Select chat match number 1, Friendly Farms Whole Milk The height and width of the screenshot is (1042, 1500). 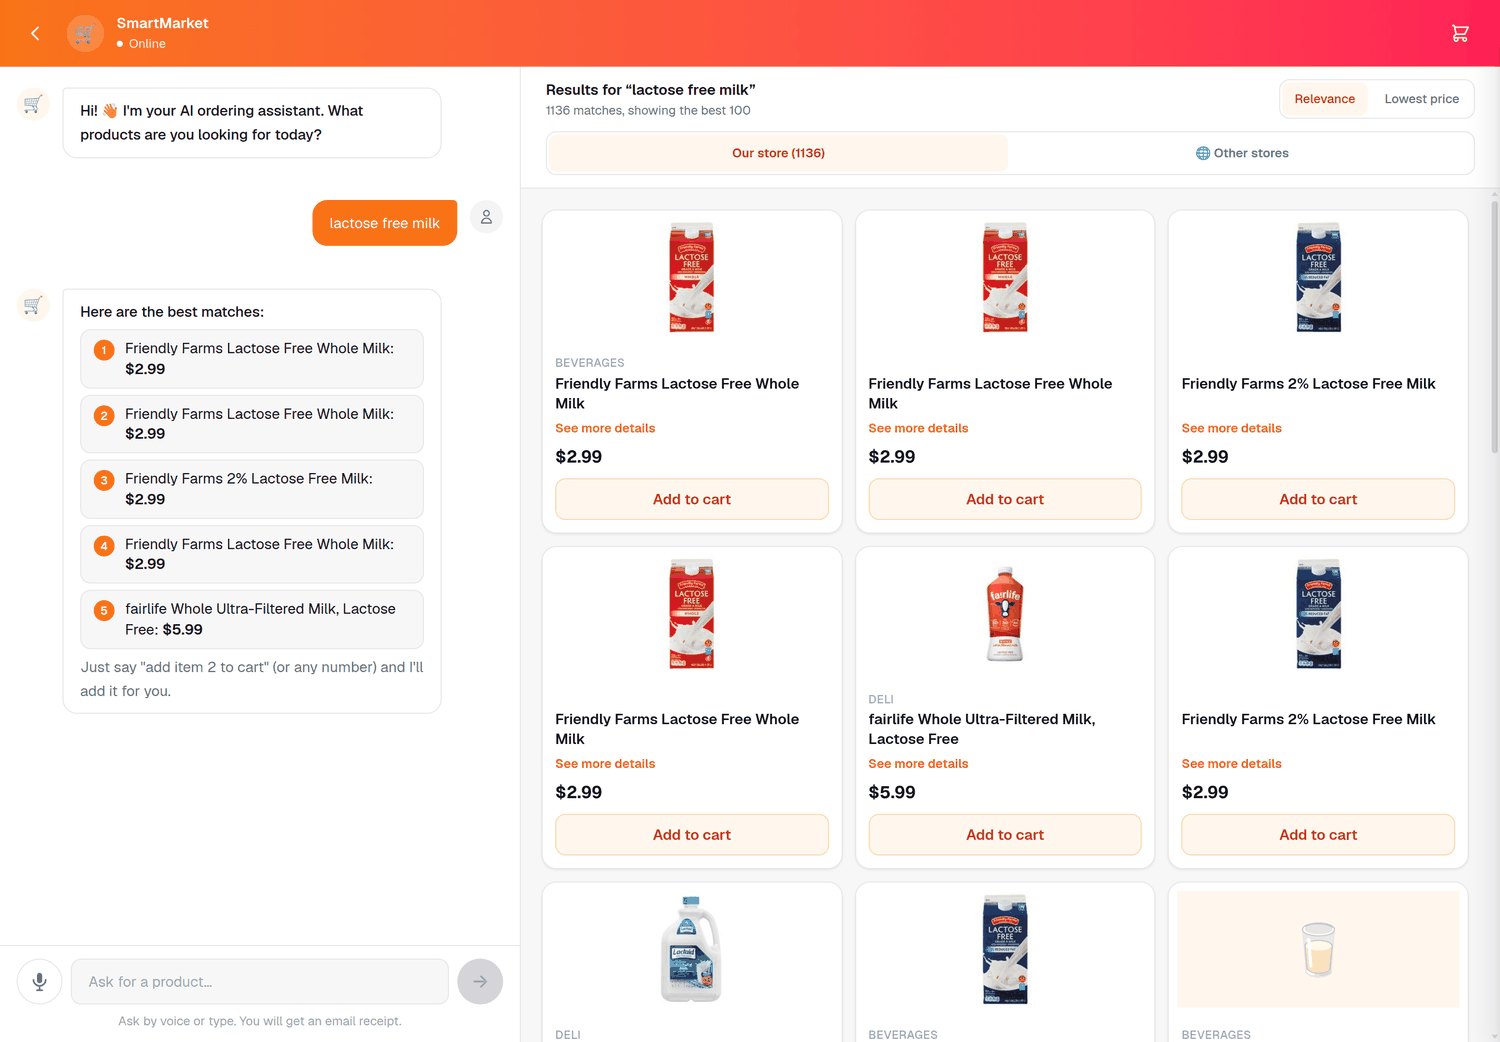(252, 359)
